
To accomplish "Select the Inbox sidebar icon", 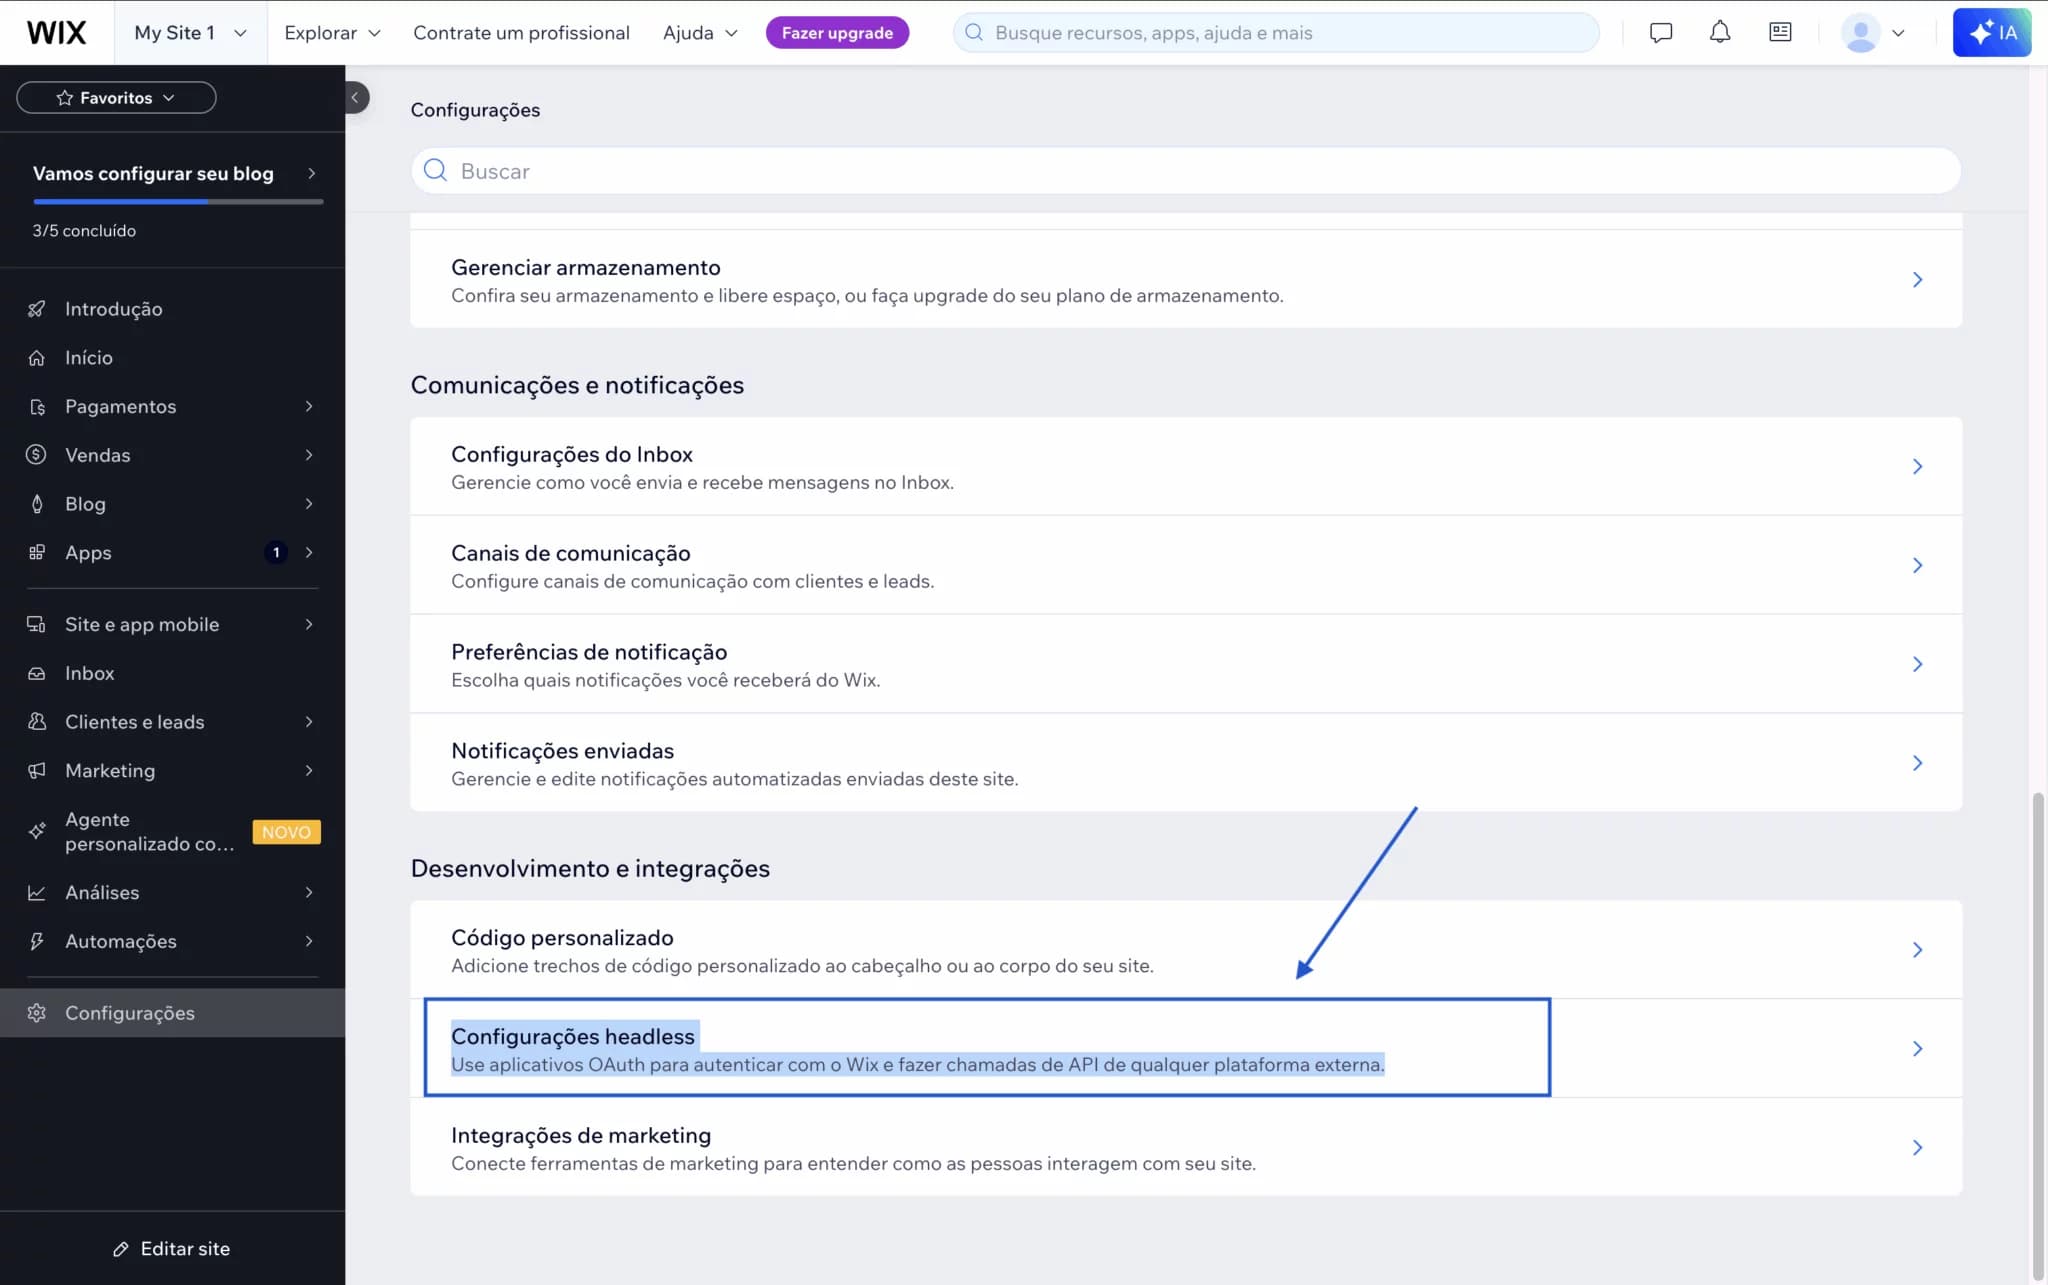I will [37, 672].
